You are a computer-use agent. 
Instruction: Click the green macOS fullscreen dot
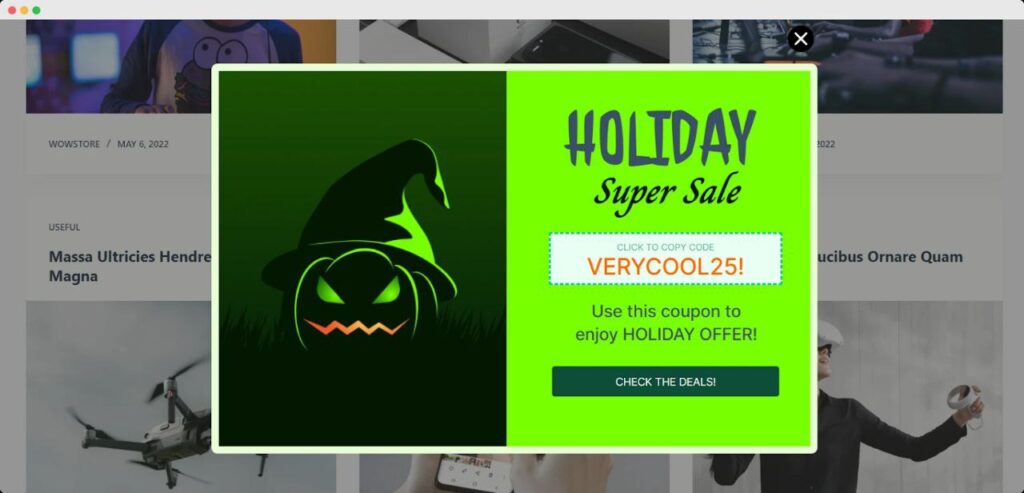click(37, 10)
